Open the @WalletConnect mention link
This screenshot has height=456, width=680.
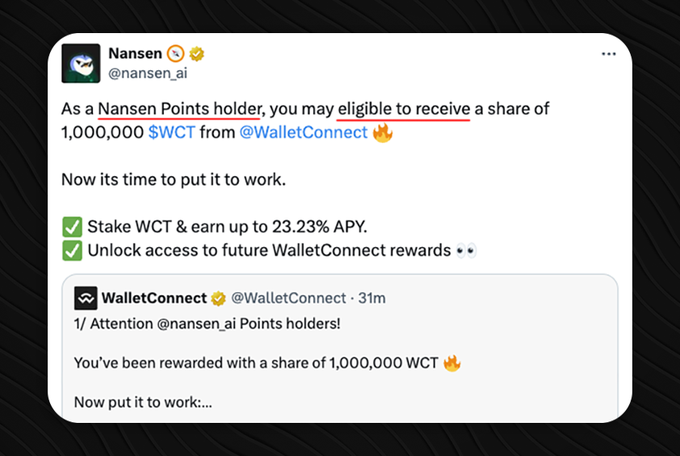click(303, 132)
